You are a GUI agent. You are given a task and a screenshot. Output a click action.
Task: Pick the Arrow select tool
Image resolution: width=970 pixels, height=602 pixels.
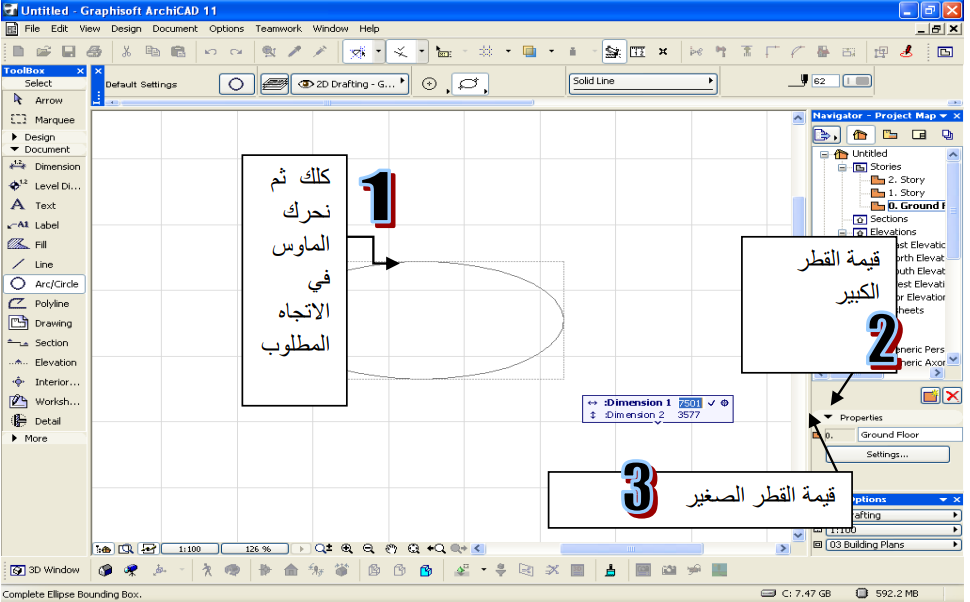[x=45, y=101]
